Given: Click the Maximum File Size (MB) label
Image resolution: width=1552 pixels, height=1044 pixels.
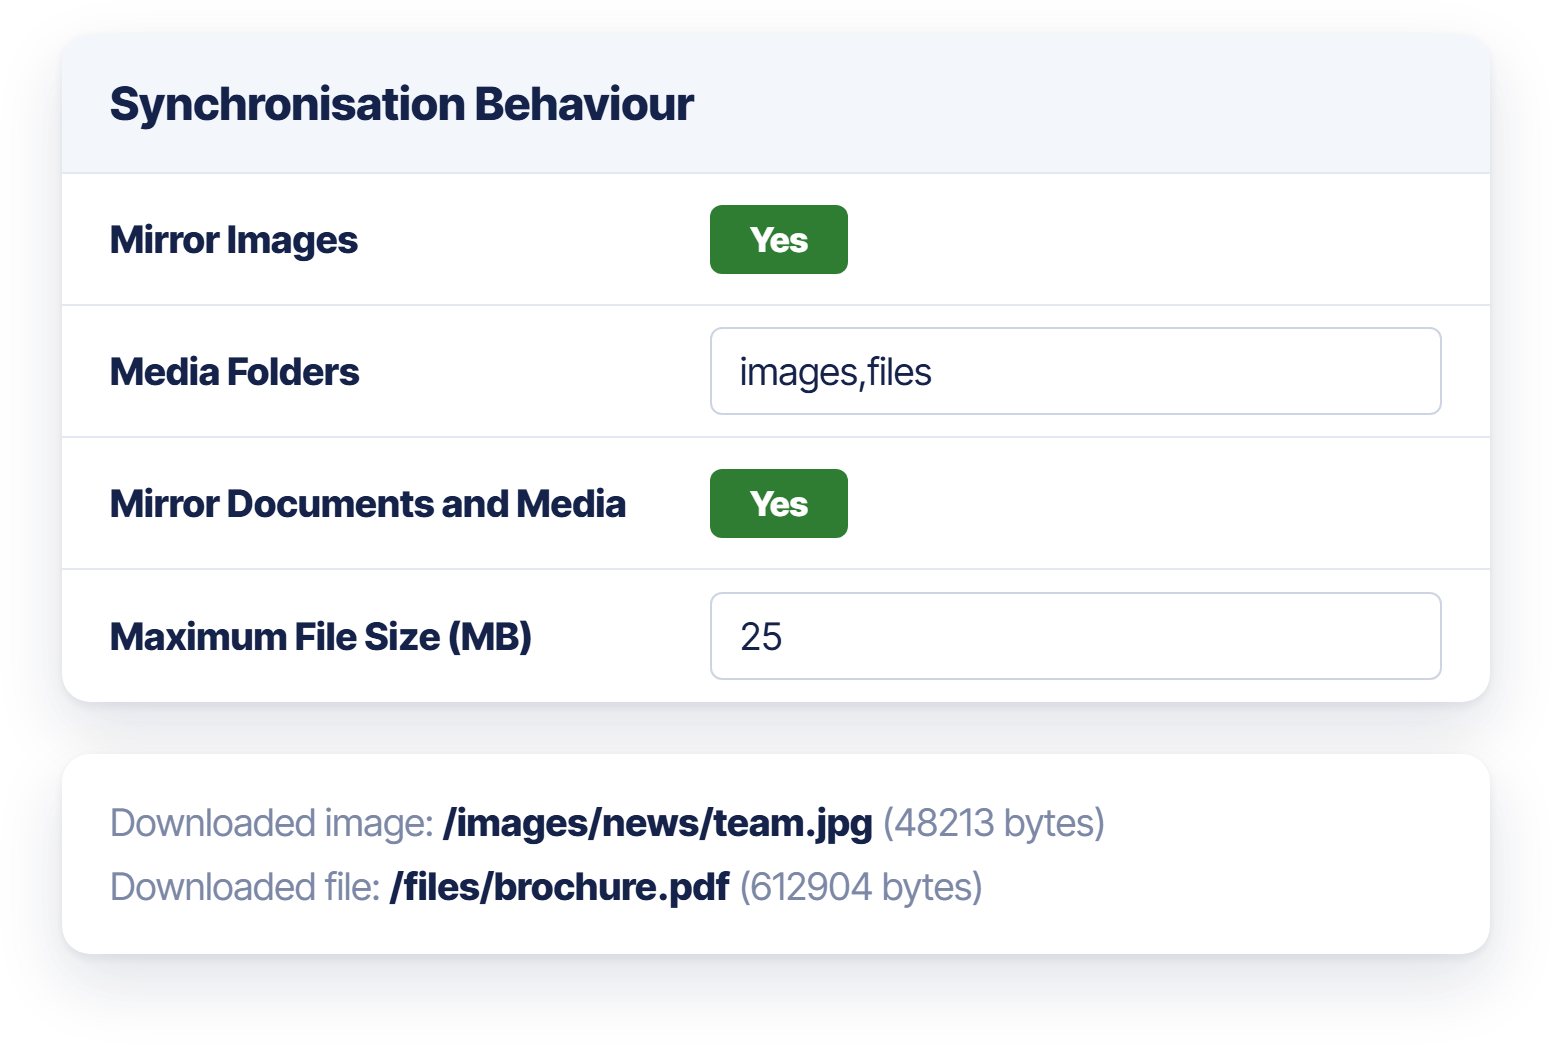Looking at the screenshot, I should point(321,637).
